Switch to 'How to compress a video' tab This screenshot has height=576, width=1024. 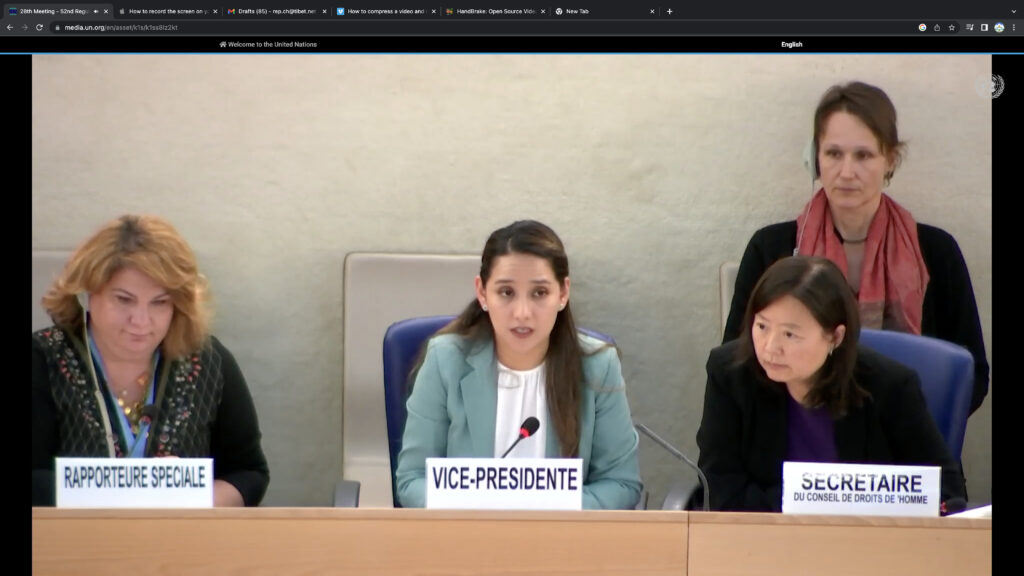[x=382, y=11]
